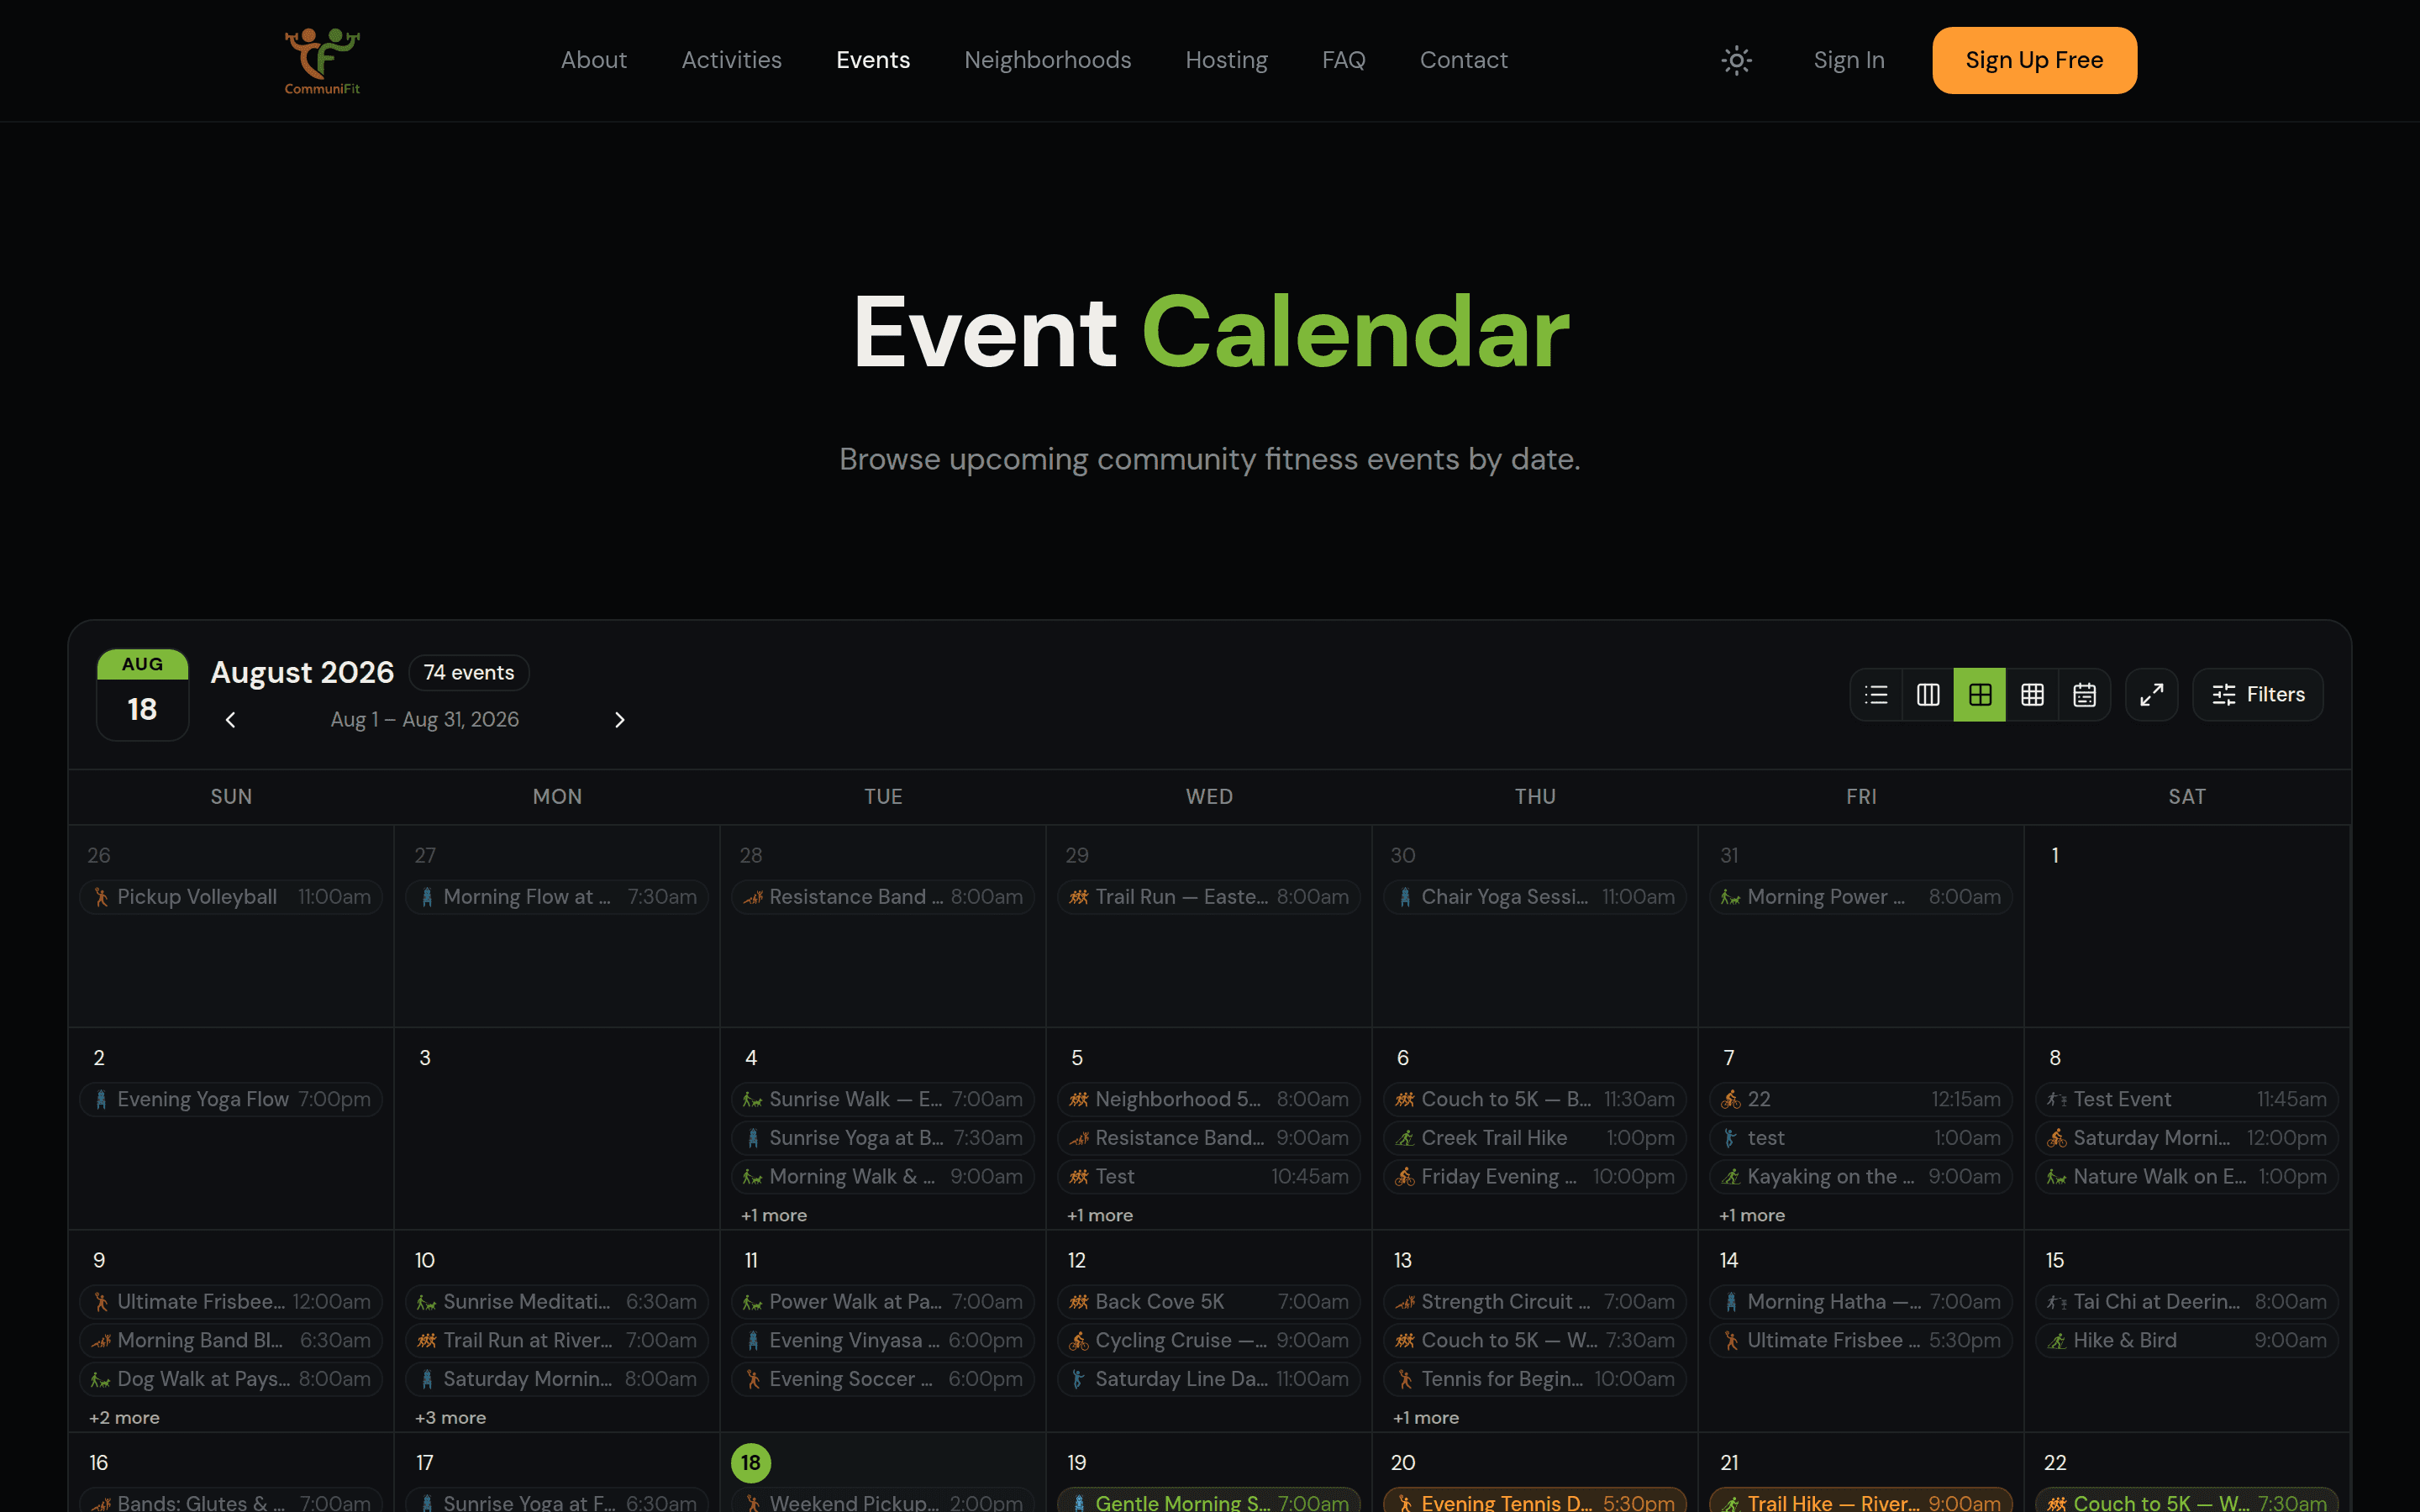The image size is (2420, 1512).
Task: Open the About page
Action: click(x=594, y=60)
